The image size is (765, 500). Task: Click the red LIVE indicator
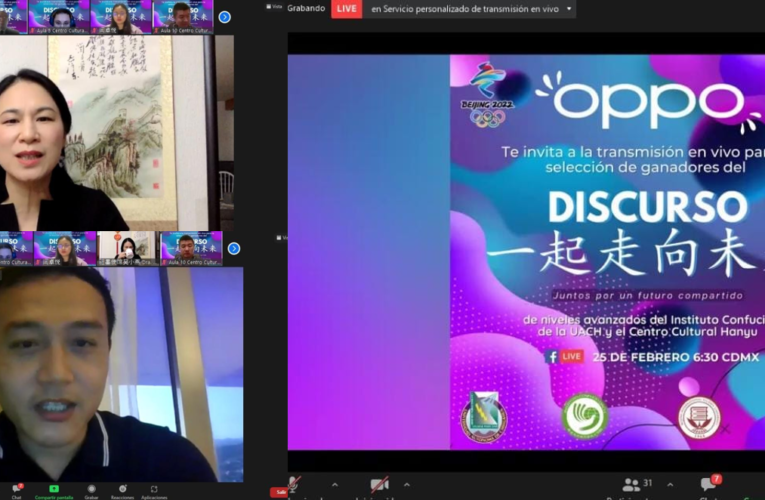click(346, 9)
